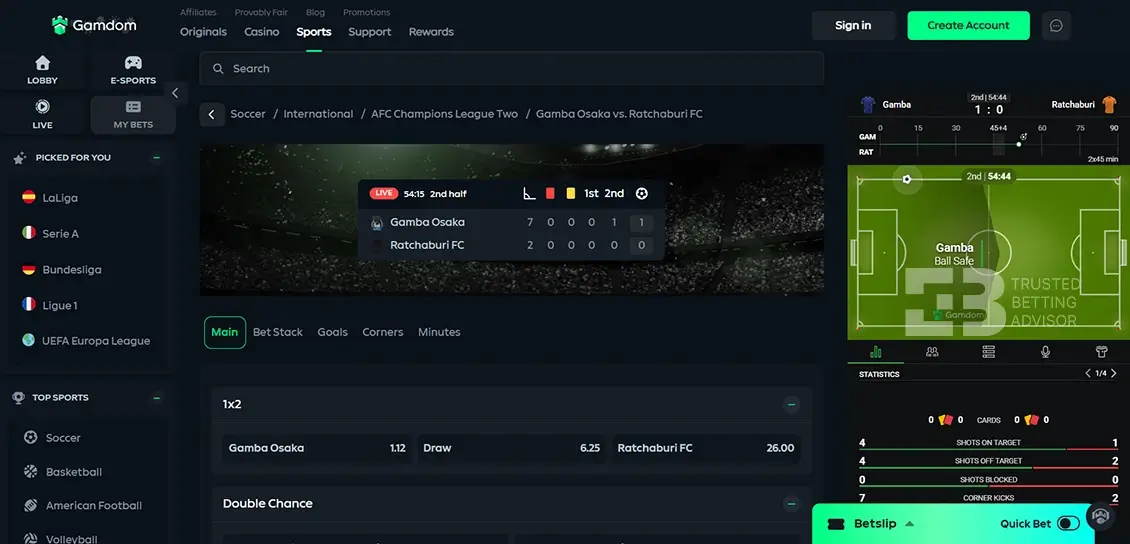The height and width of the screenshot is (544, 1130).
Task: Open the Originals menu
Action: click(x=203, y=32)
